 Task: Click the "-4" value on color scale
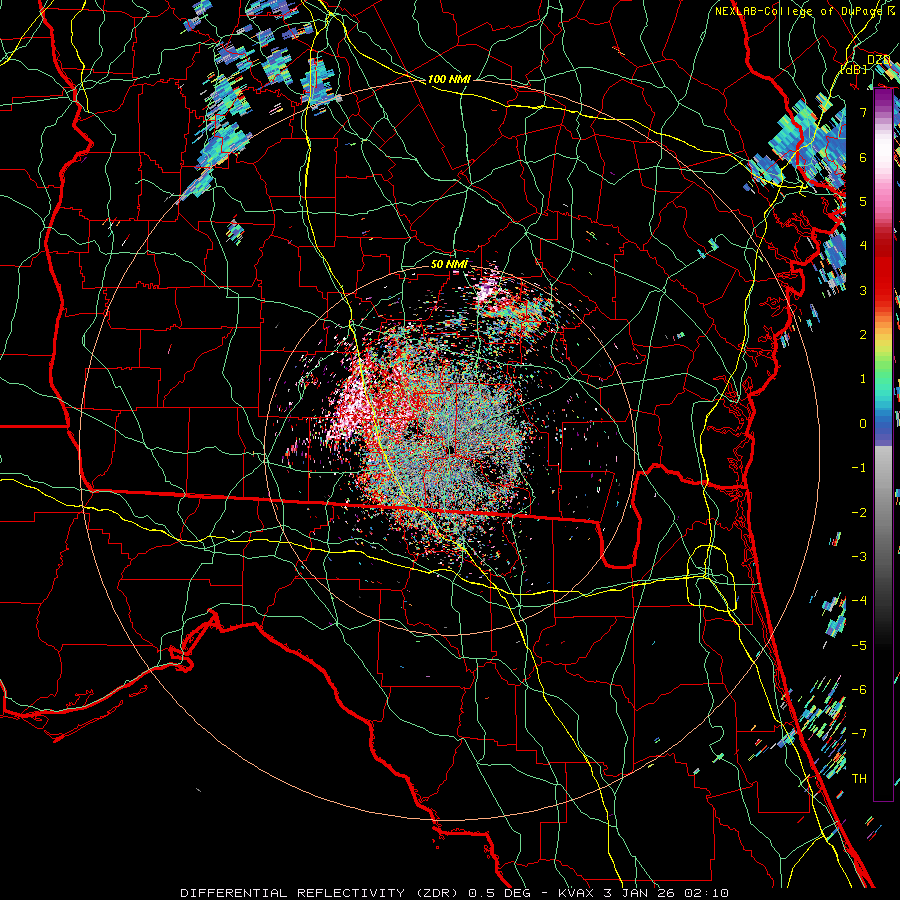coord(859,601)
